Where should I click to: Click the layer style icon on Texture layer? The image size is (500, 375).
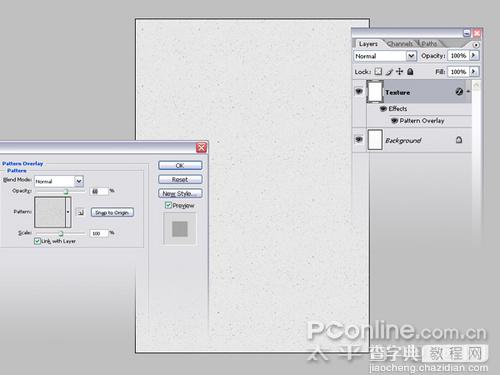[x=459, y=91]
